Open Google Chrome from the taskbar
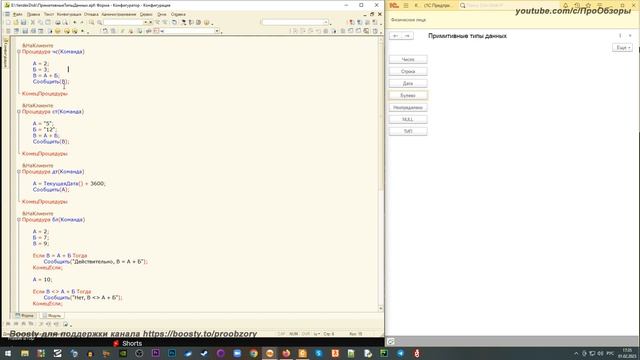This screenshot has height=360, width=640. coord(253,353)
